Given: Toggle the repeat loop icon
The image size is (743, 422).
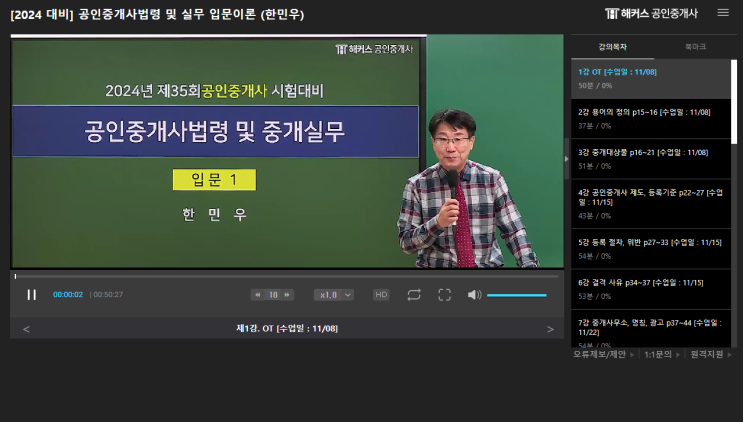Looking at the screenshot, I should click(x=414, y=295).
